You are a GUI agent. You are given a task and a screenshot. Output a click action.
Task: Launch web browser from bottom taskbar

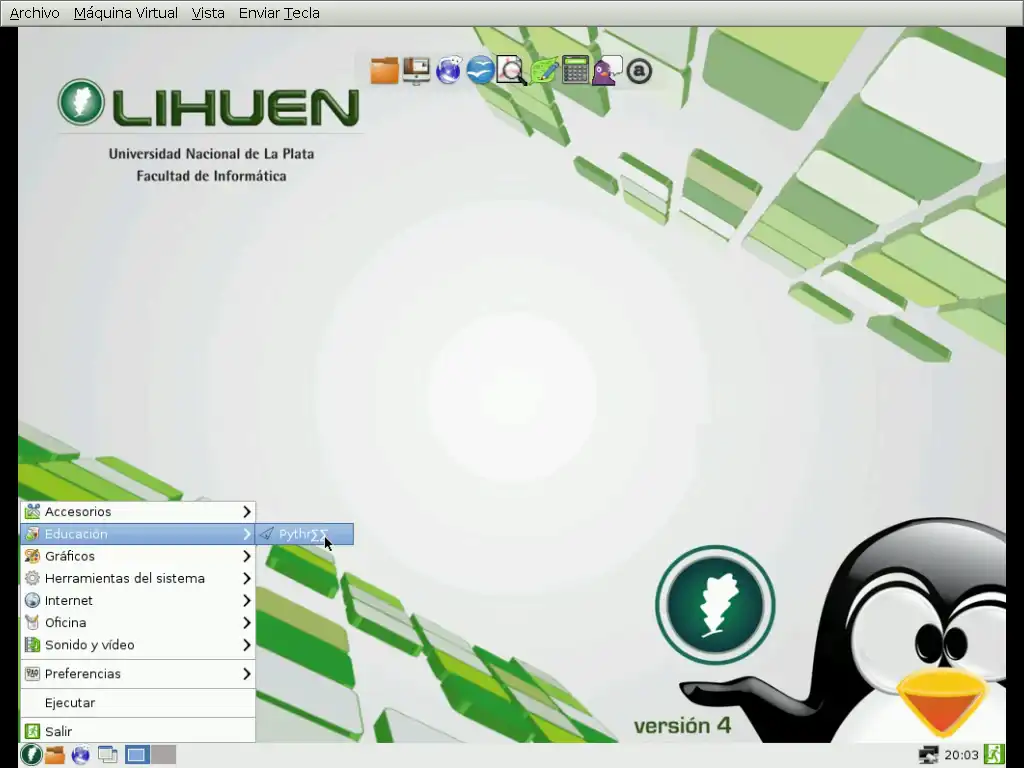(x=80, y=755)
